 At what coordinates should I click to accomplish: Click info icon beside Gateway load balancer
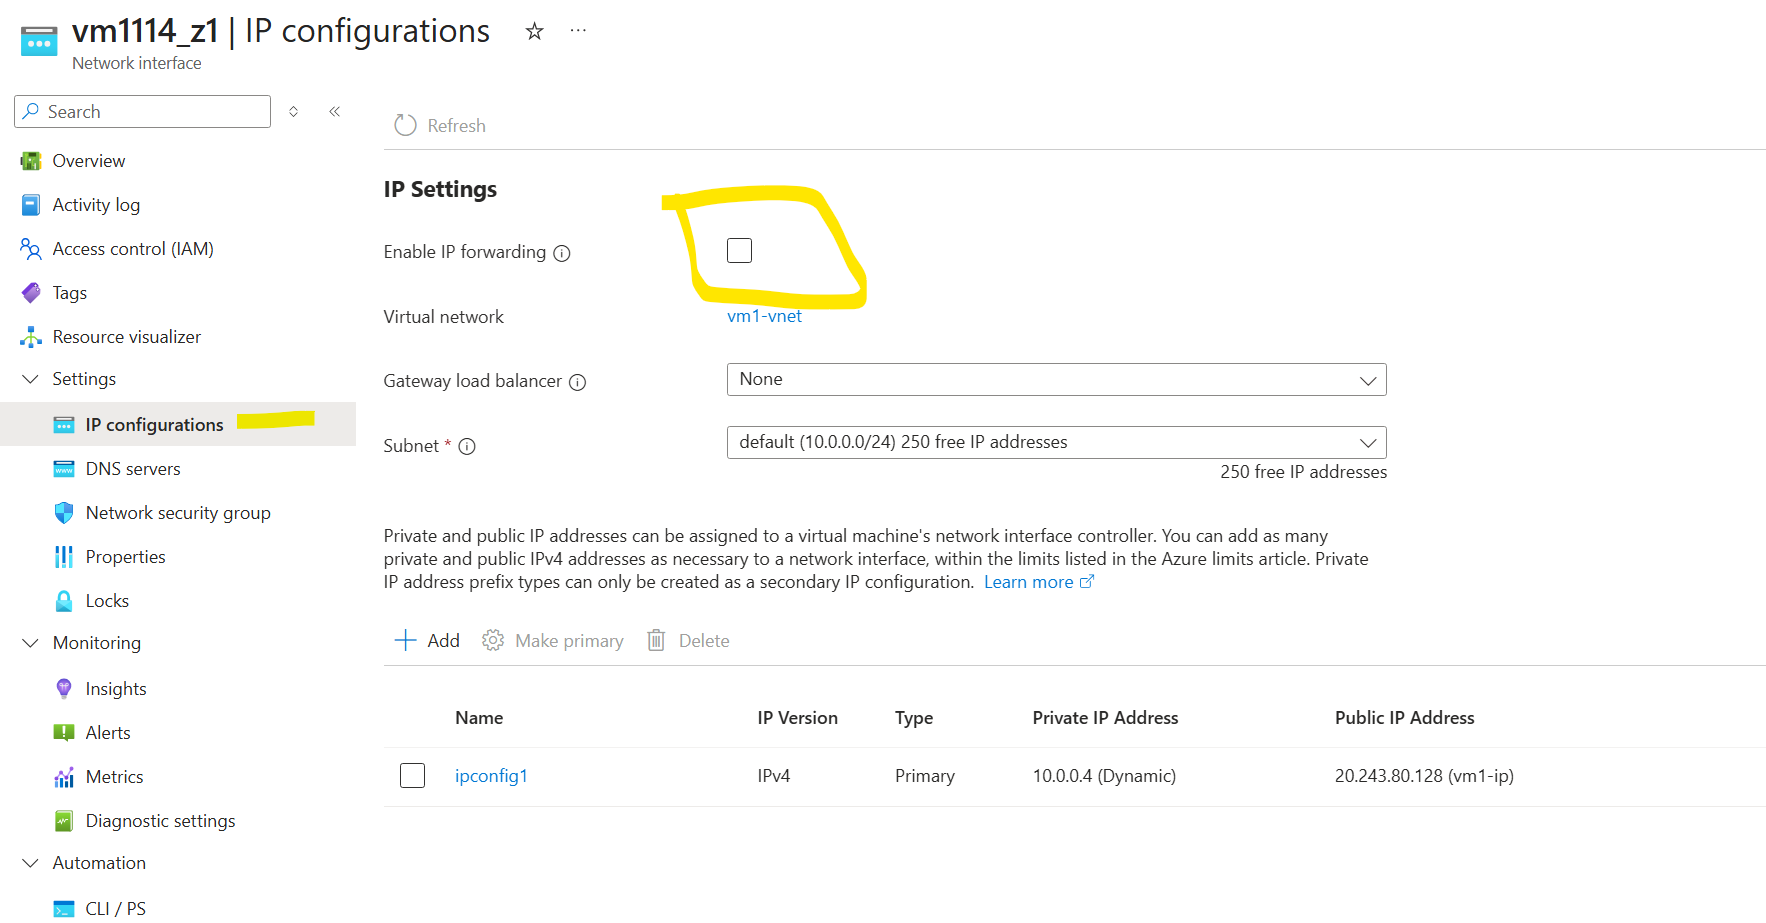point(578,382)
